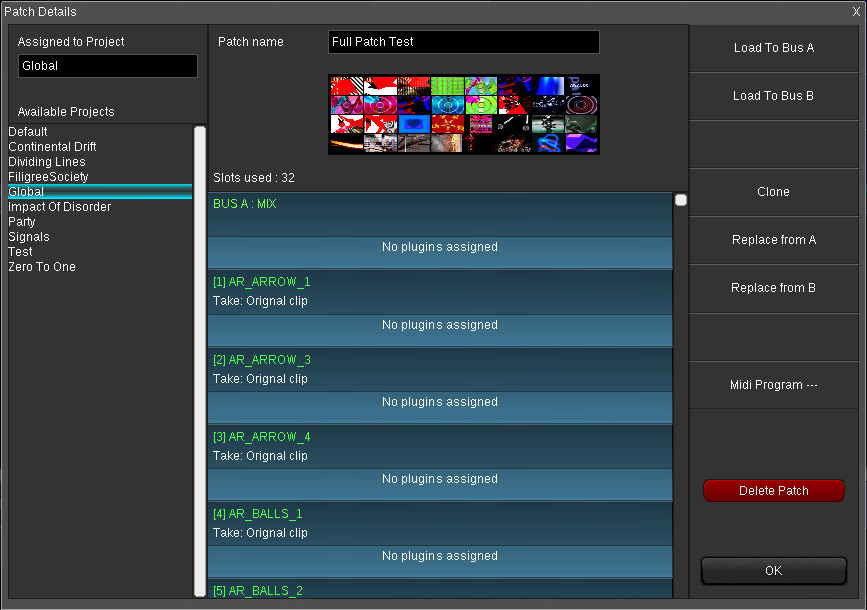Click Replace from B button

point(773,288)
